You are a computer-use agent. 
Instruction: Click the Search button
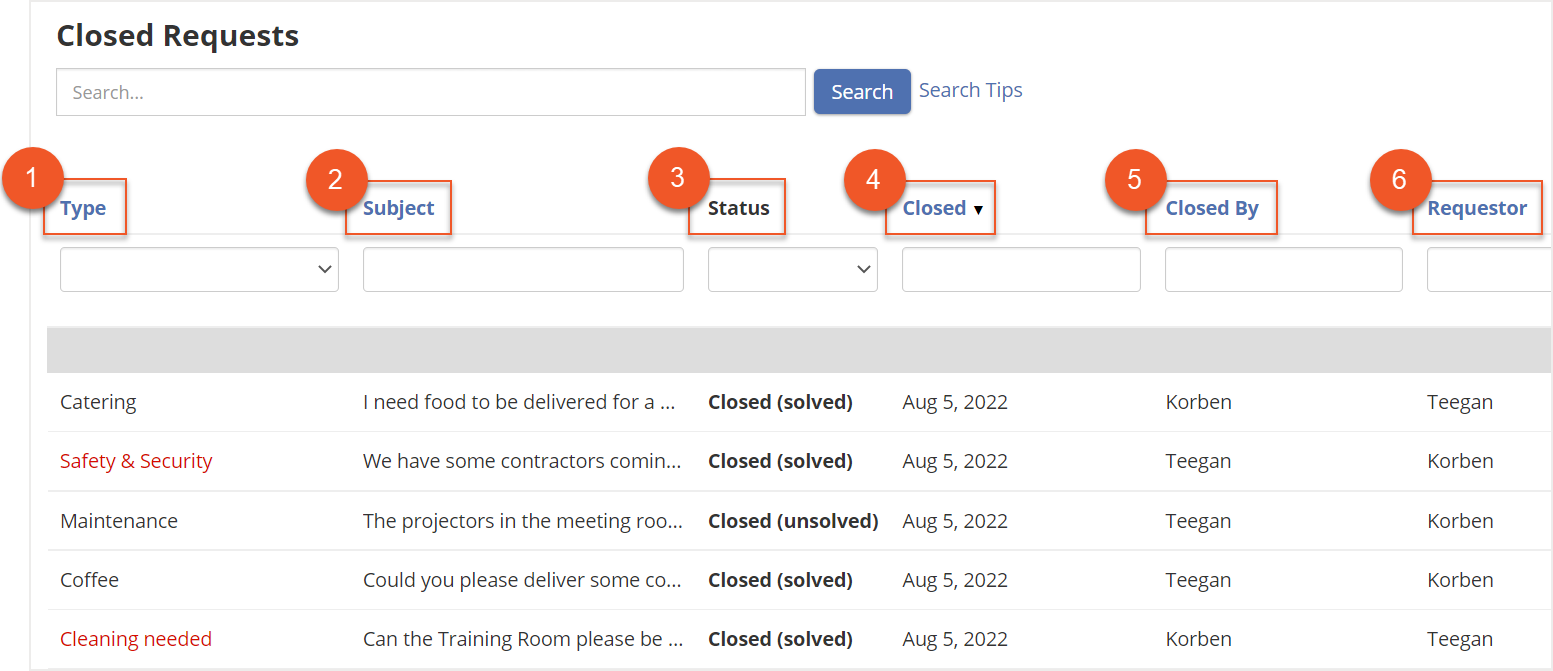(x=861, y=91)
